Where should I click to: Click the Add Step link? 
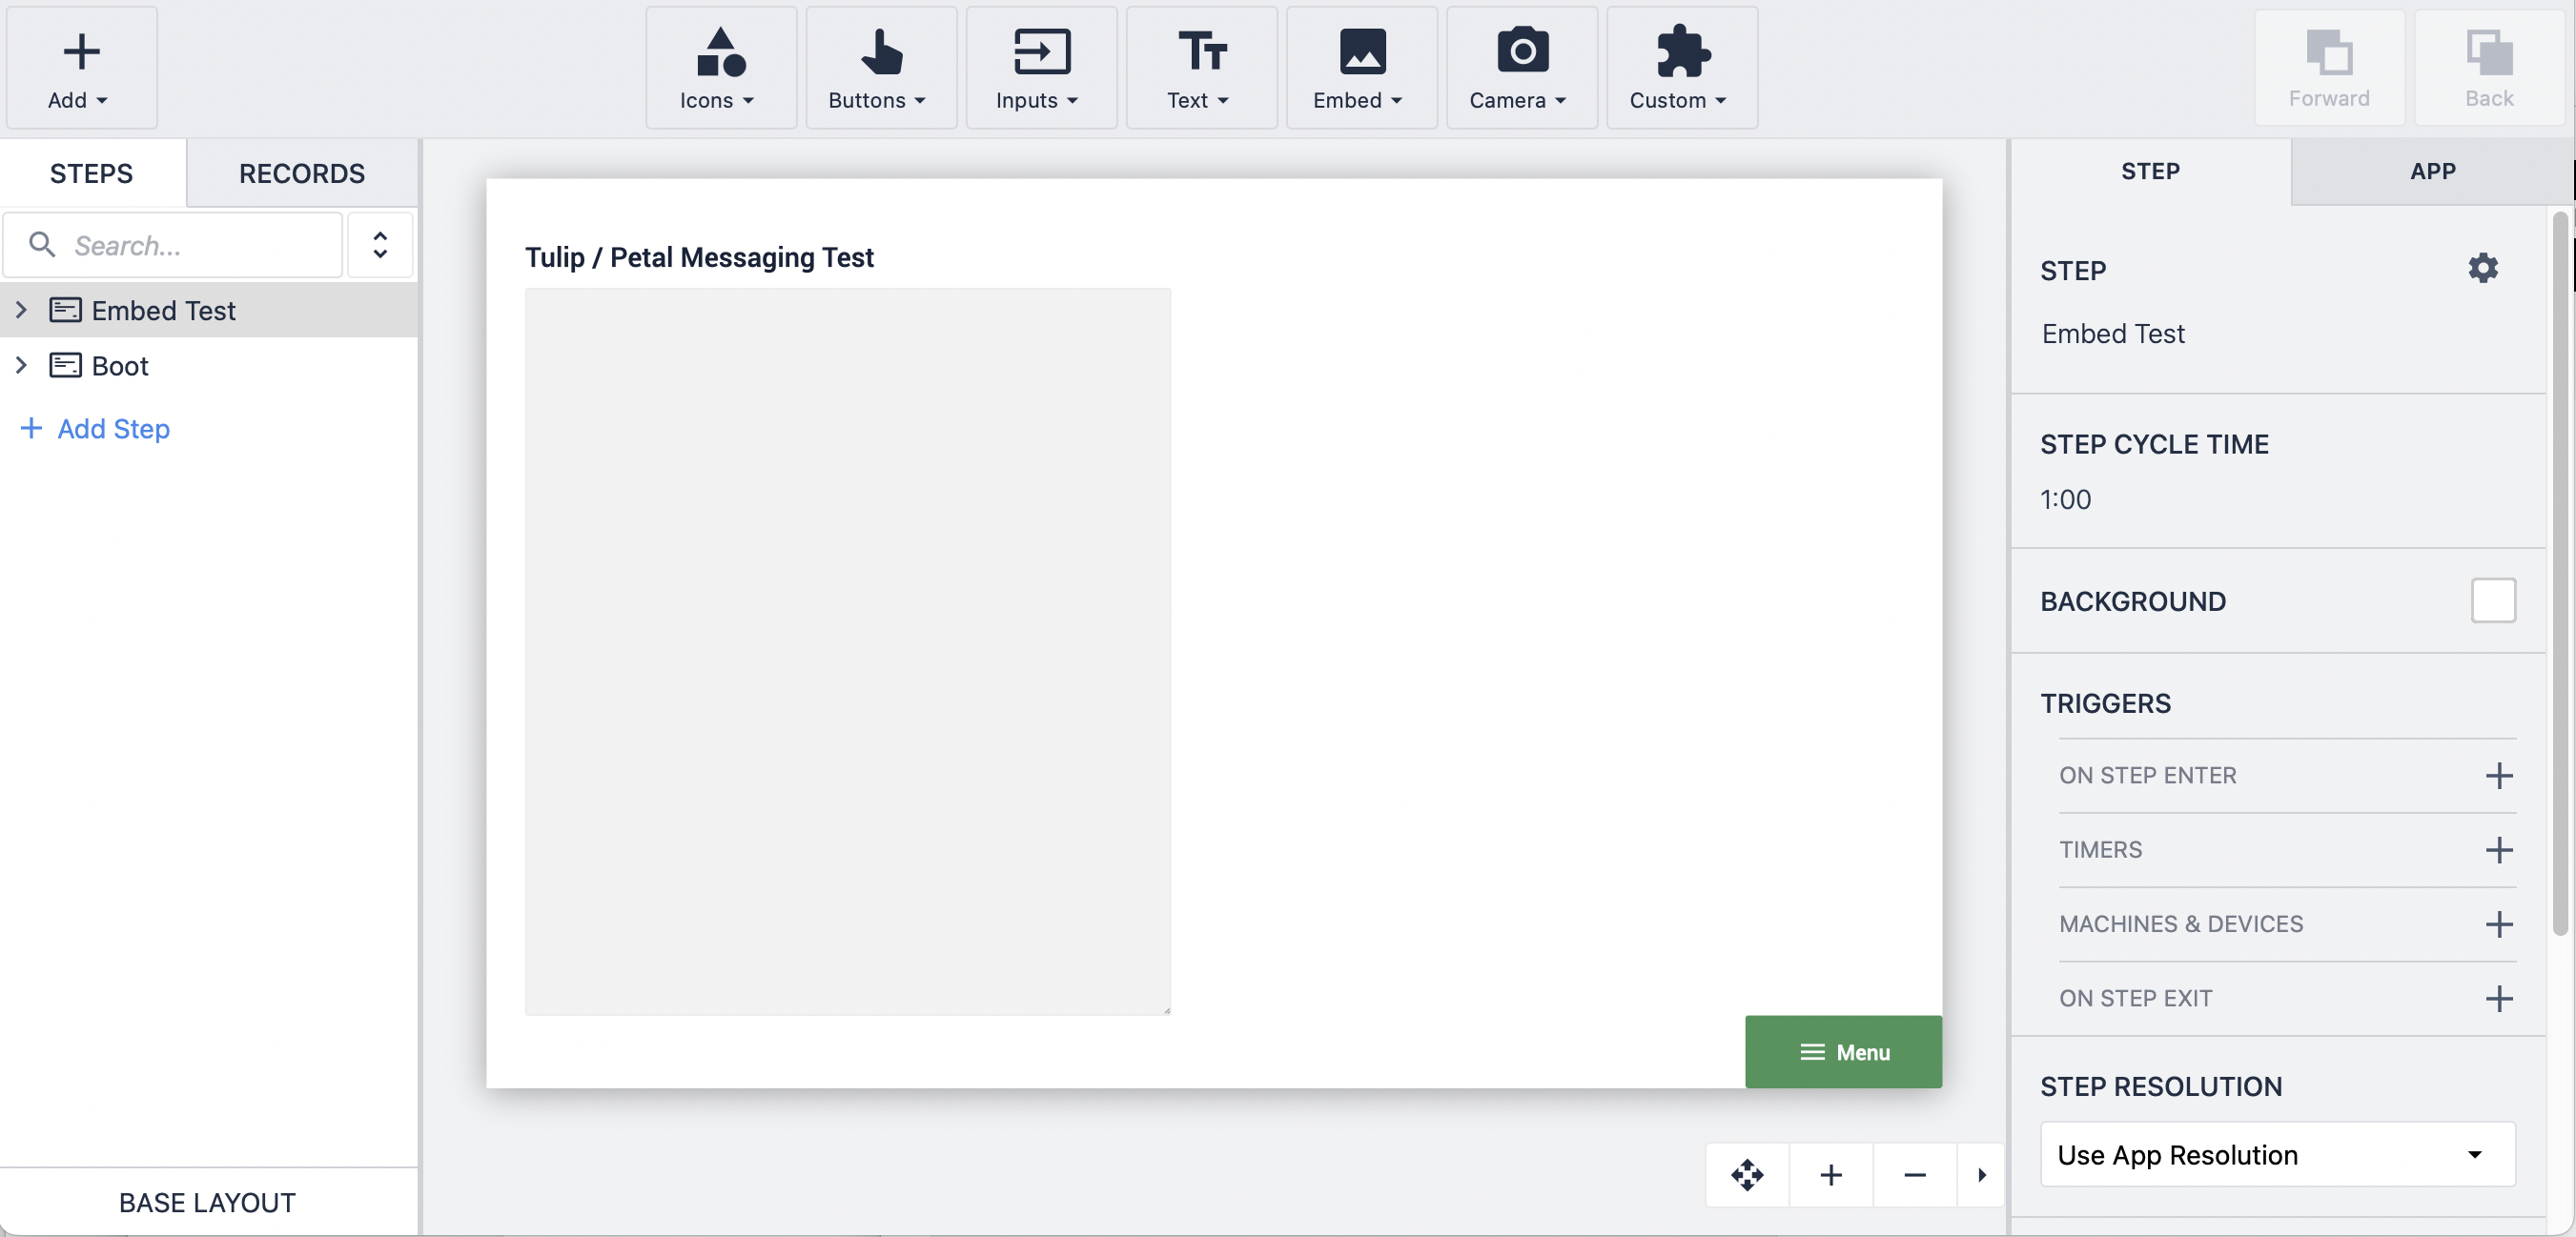95,428
